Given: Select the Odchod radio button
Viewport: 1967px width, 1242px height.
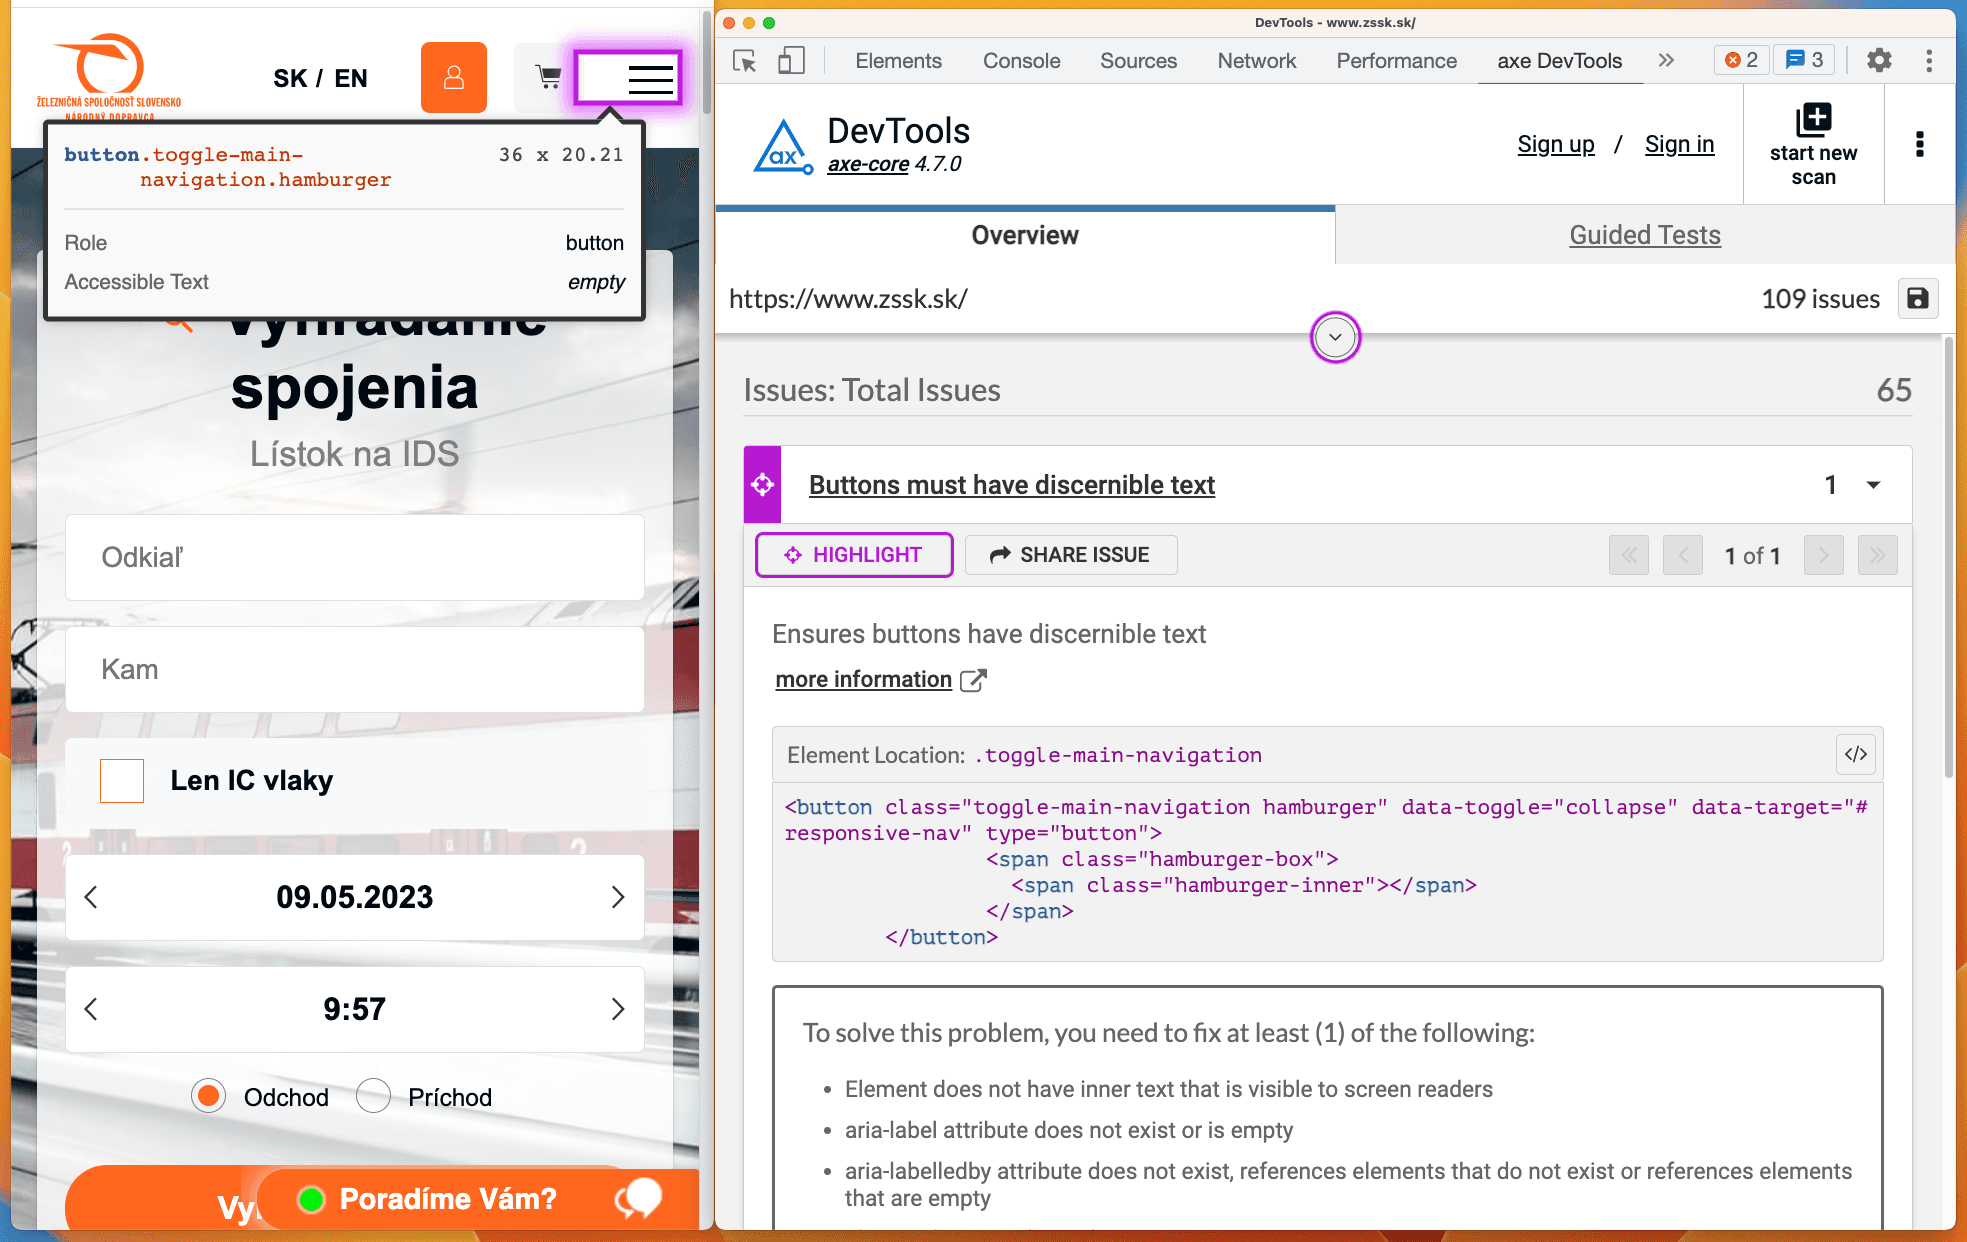Looking at the screenshot, I should click(209, 1096).
